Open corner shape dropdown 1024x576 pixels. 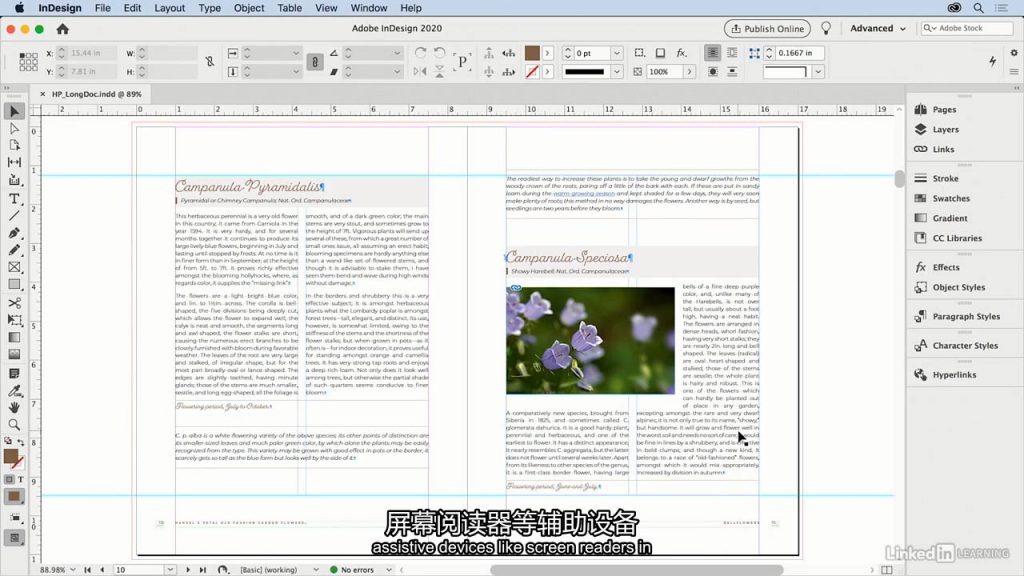[x=818, y=71]
